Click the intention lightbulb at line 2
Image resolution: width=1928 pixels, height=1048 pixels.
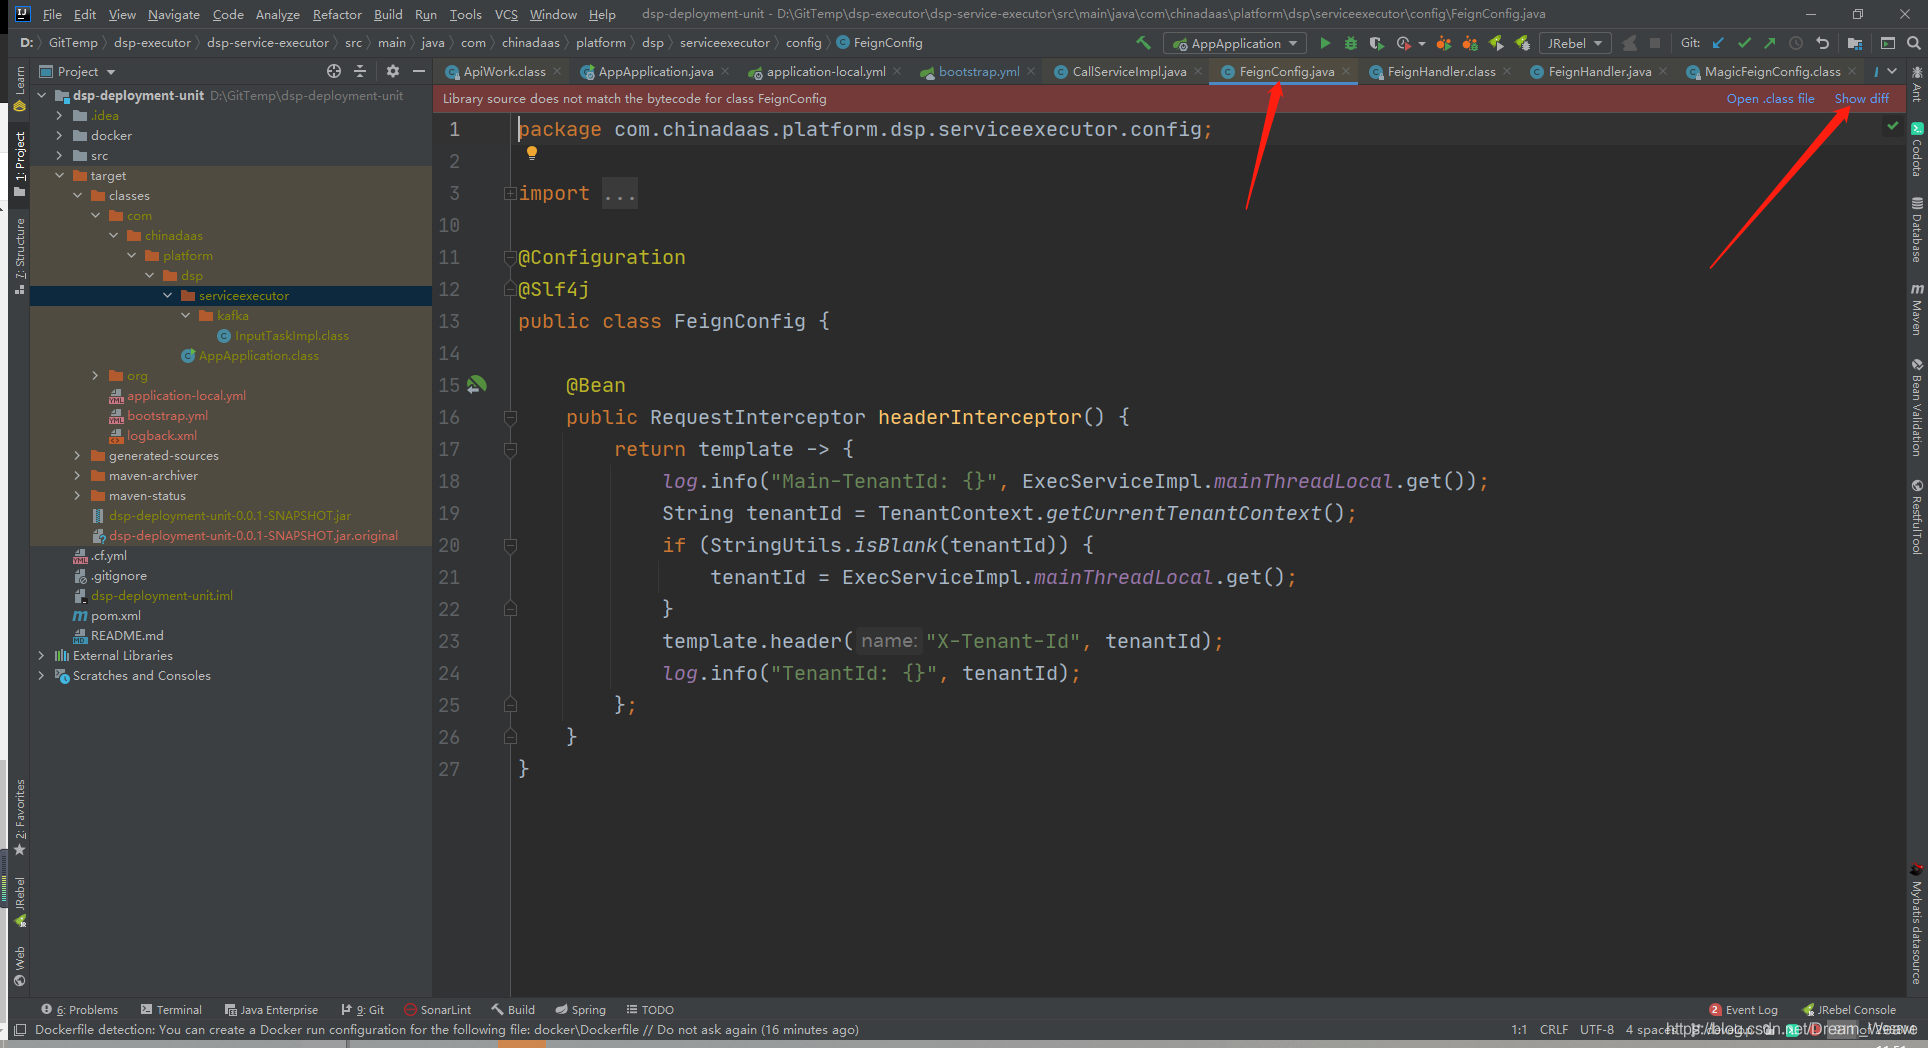click(x=532, y=153)
